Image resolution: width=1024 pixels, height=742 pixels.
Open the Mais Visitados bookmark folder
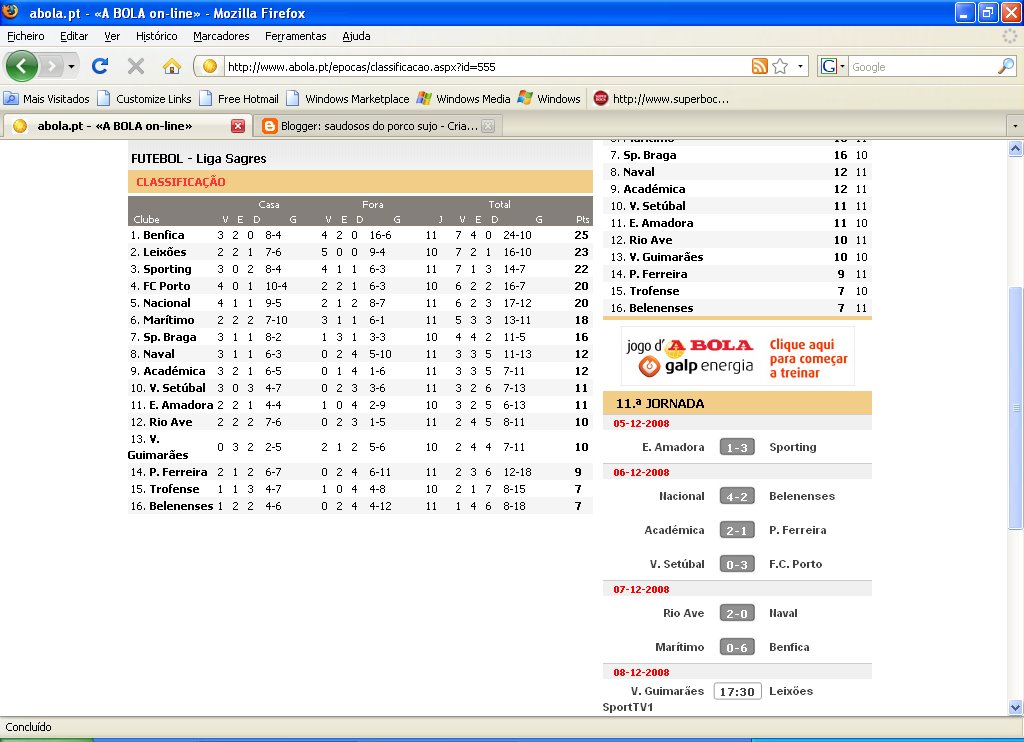pos(46,99)
